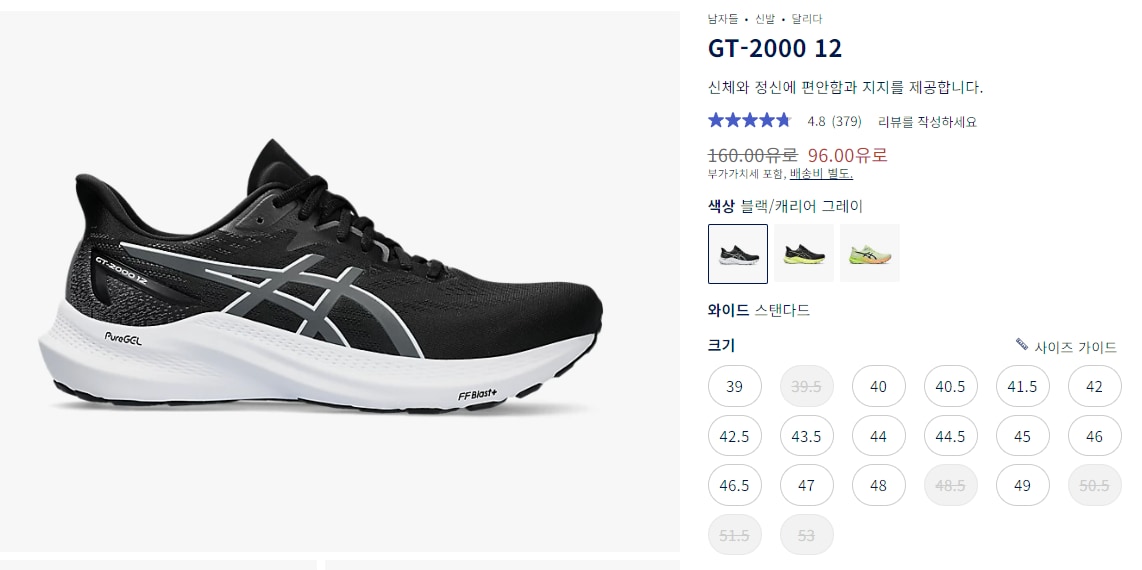
Task: Choose the black and neon yellow shoe color
Action: (x=804, y=253)
